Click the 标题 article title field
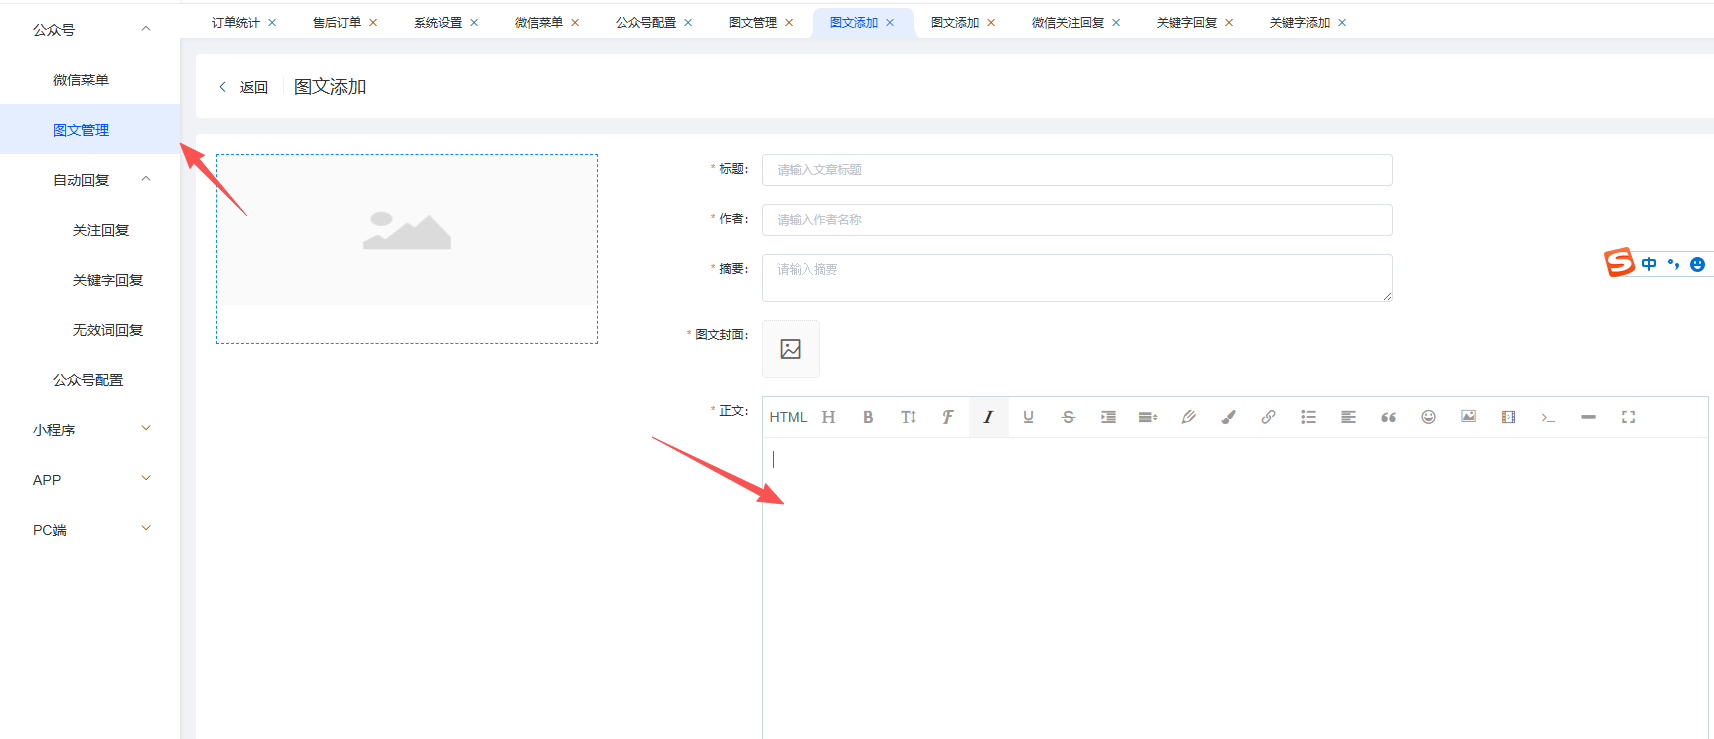 click(1077, 170)
